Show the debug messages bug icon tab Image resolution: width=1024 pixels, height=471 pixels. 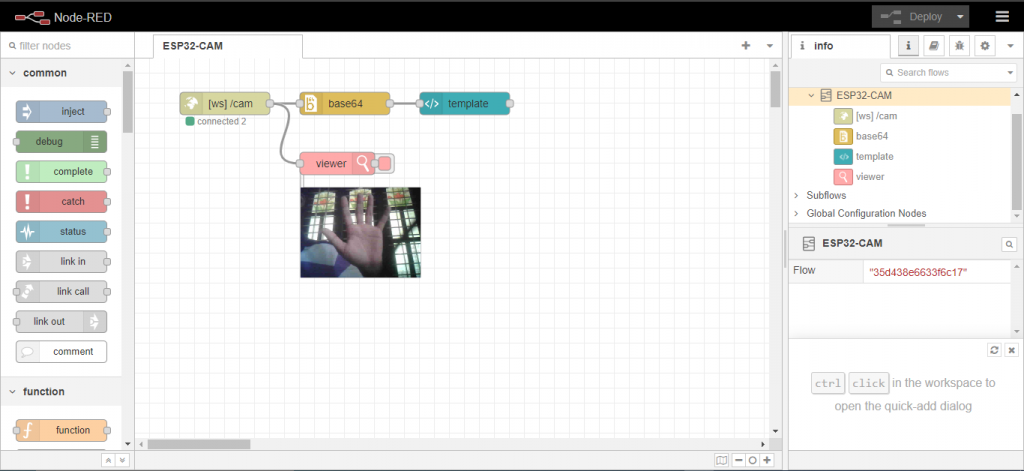(958, 46)
